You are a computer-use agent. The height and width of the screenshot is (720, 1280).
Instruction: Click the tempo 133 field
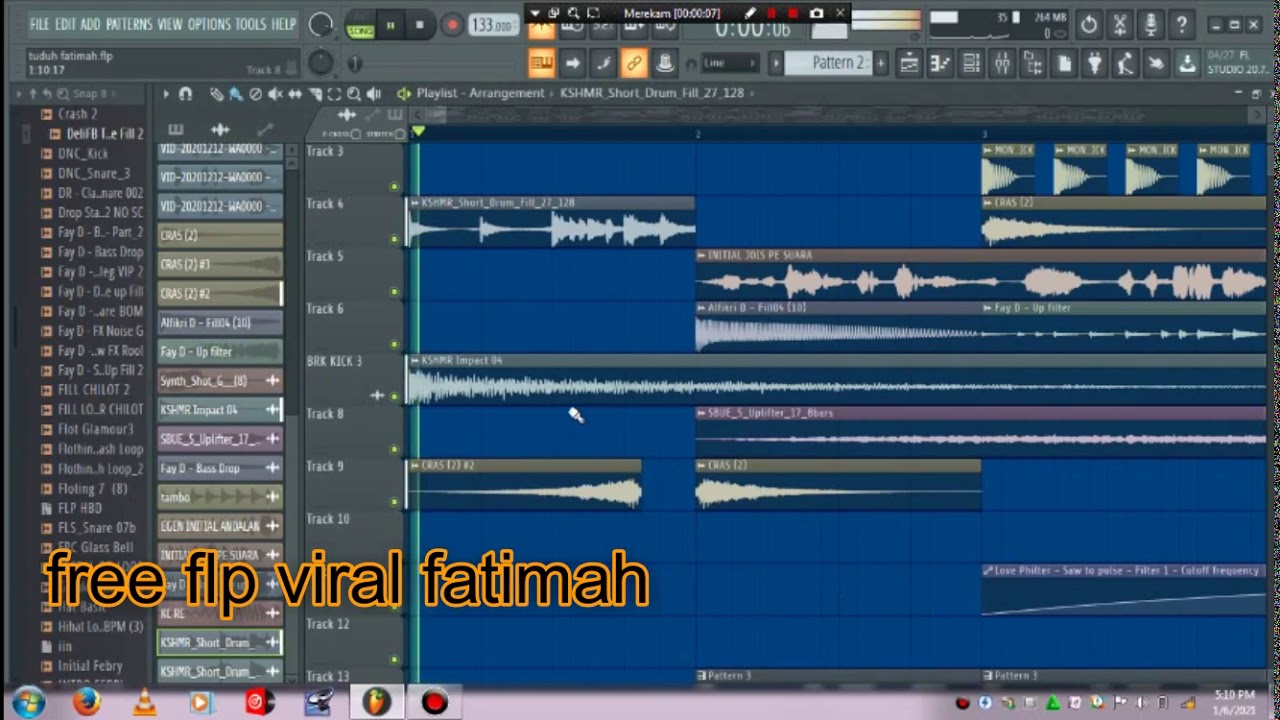coord(492,25)
